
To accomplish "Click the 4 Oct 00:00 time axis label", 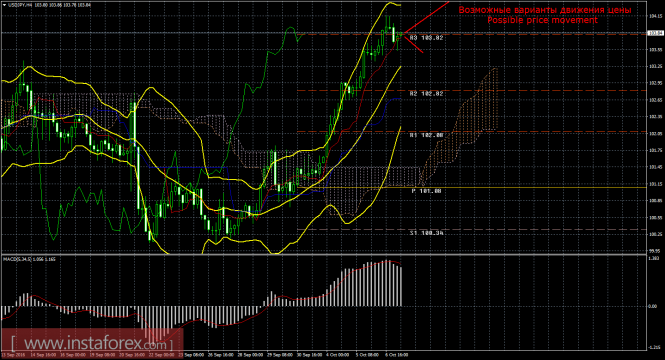I will [338, 355].
